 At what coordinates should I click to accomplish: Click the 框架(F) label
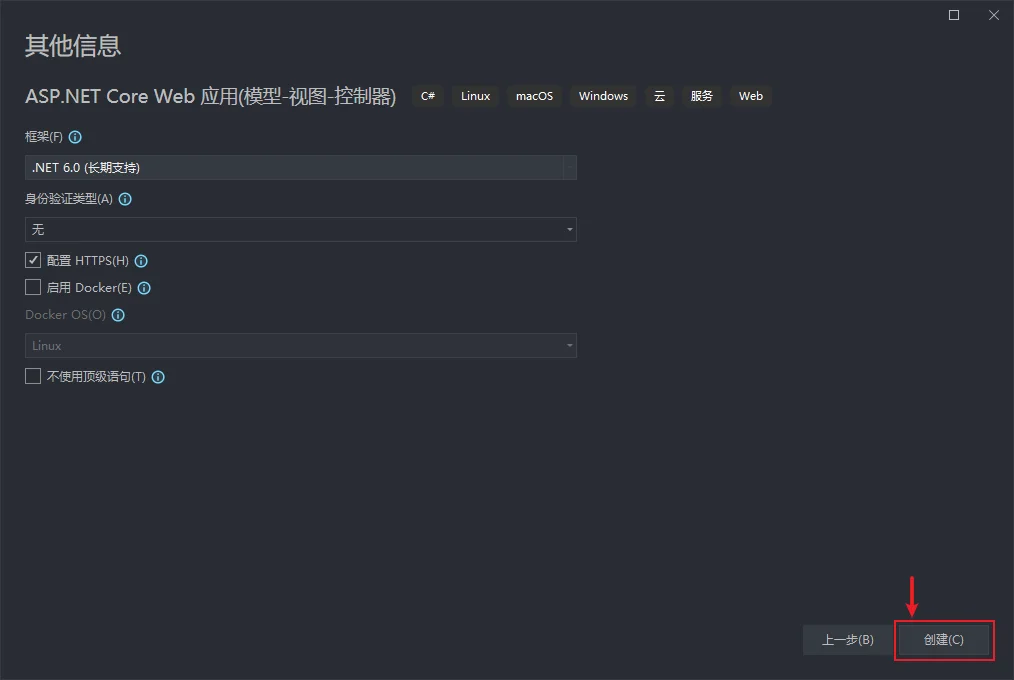44,137
